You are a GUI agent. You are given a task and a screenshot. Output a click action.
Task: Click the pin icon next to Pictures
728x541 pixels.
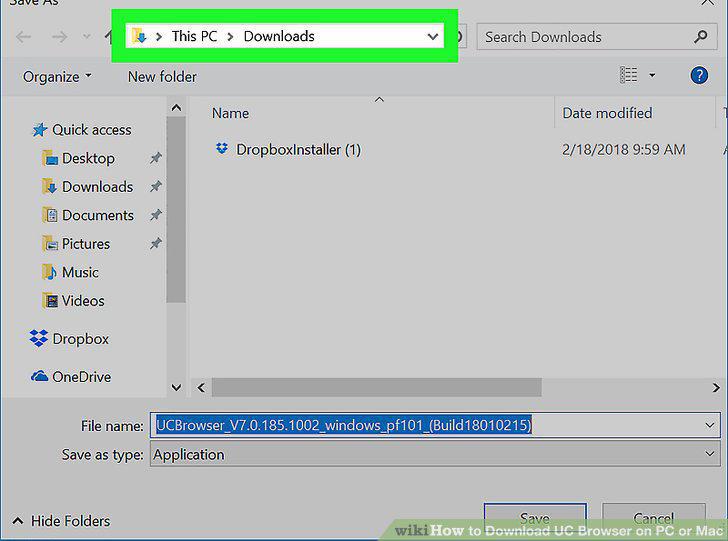point(156,244)
